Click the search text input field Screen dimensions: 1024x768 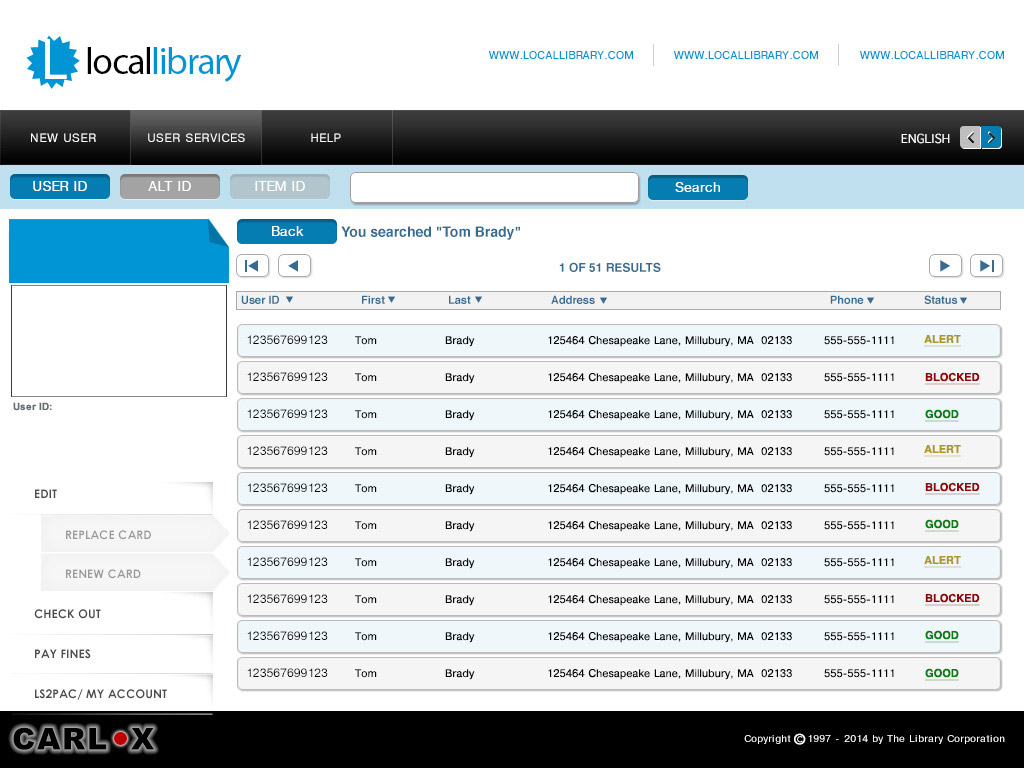[494, 188]
